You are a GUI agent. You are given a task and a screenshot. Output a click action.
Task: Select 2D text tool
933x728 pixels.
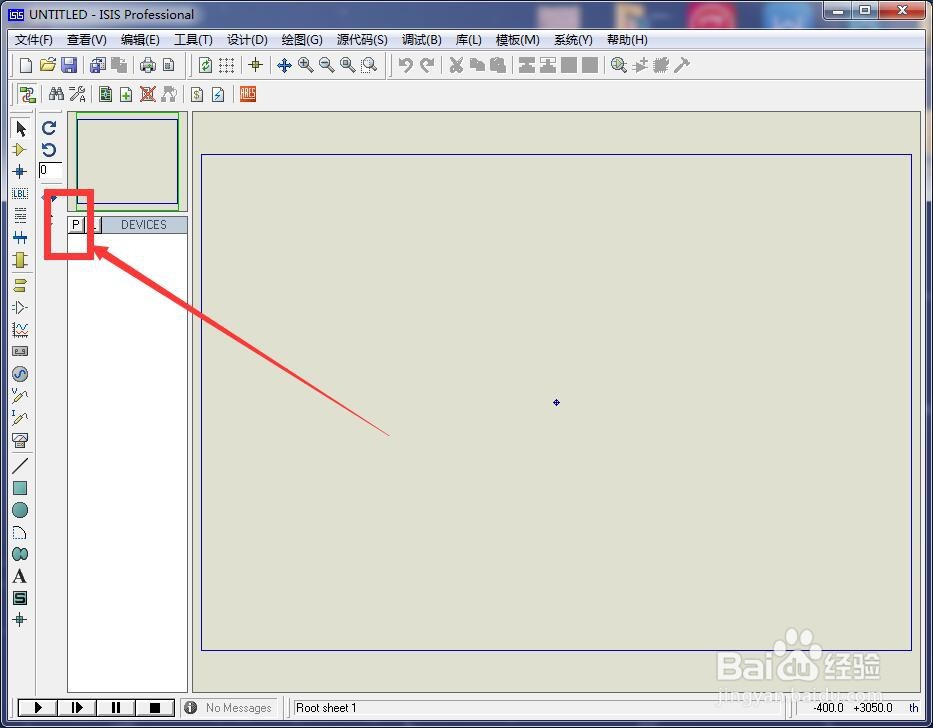click(20, 576)
